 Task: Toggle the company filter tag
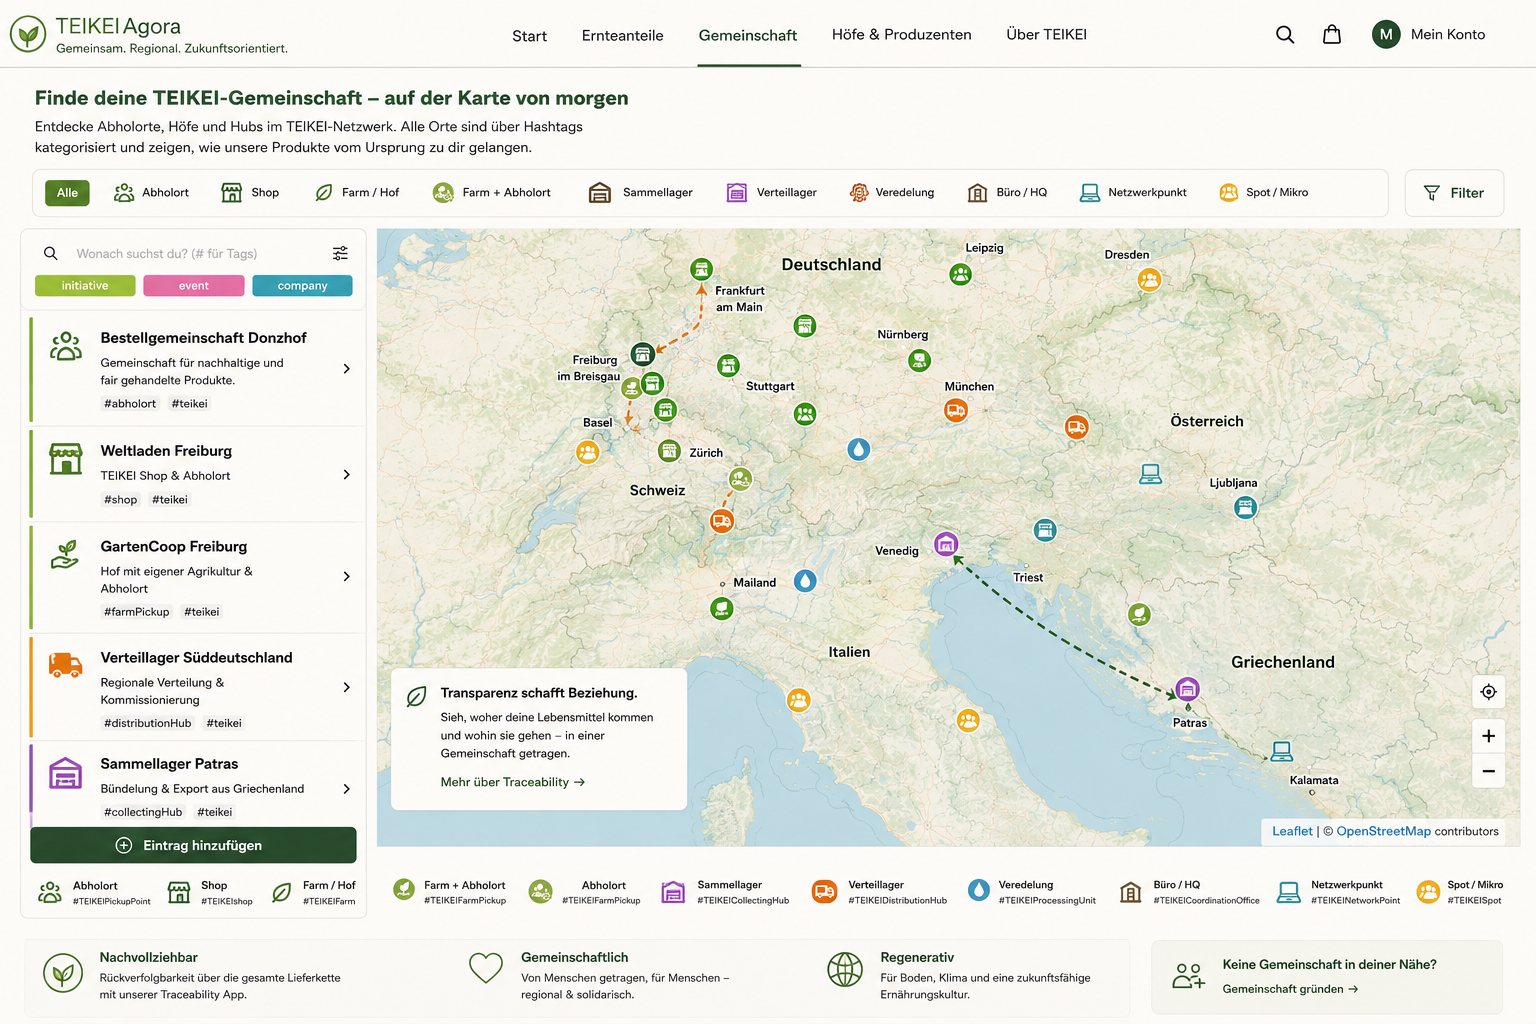tap(302, 286)
